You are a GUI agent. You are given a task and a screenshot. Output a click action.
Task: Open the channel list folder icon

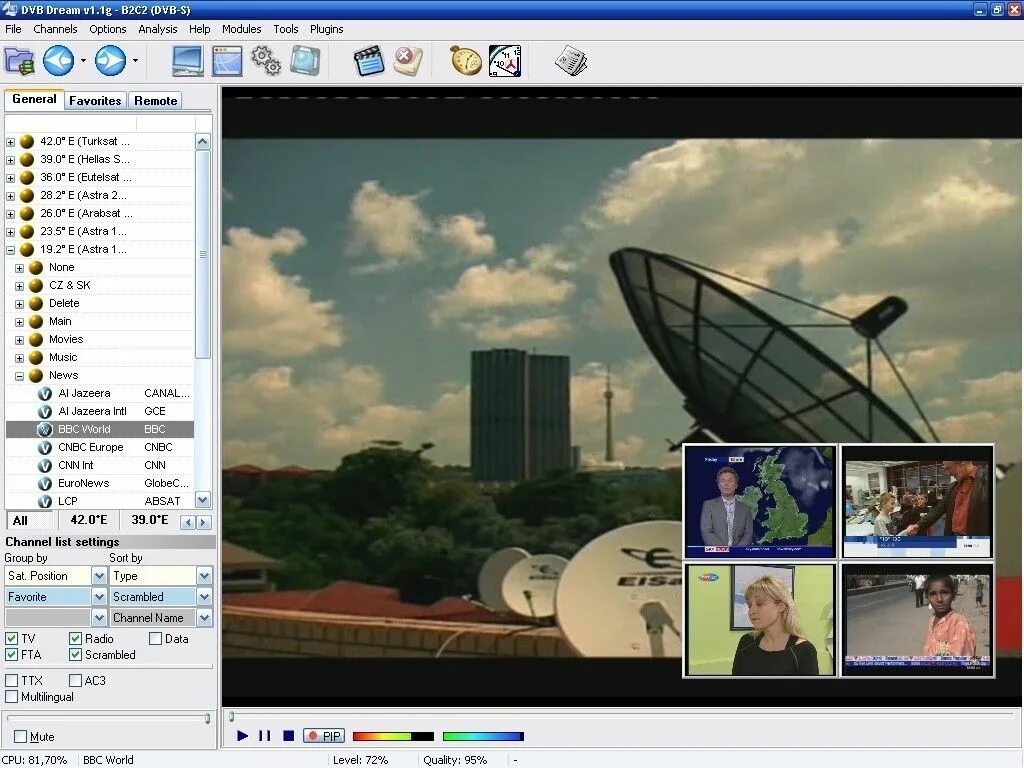point(19,61)
